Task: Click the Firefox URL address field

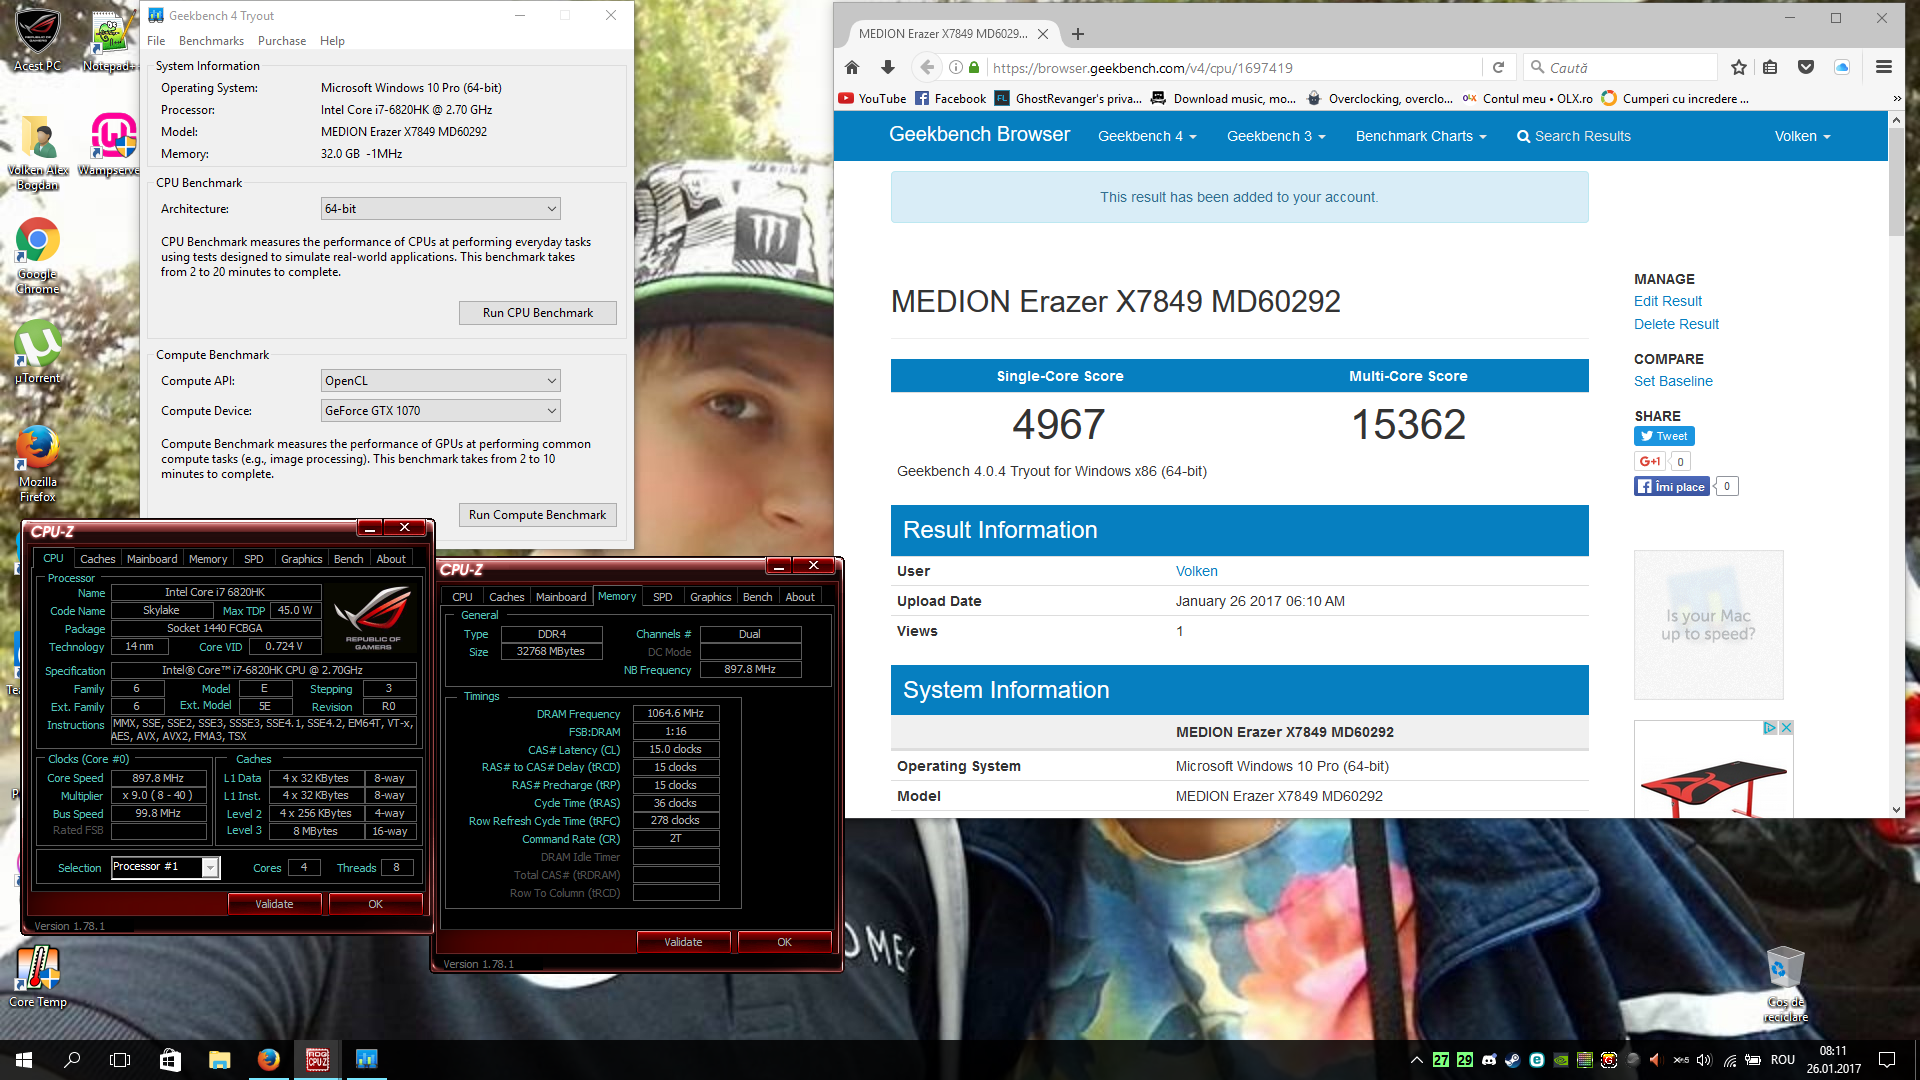Action: click(x=1234, y=68)
